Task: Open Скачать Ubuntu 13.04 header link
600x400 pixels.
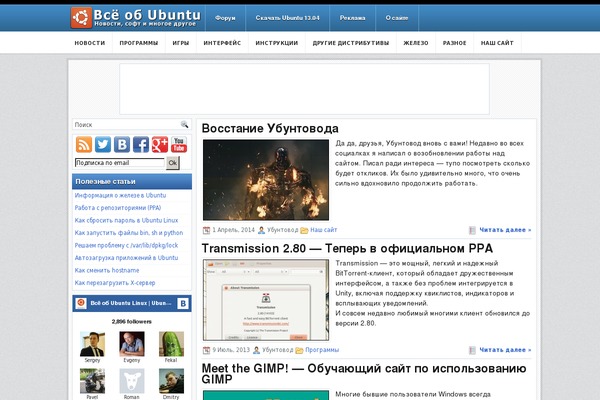Action: click(x=287, y=18)
